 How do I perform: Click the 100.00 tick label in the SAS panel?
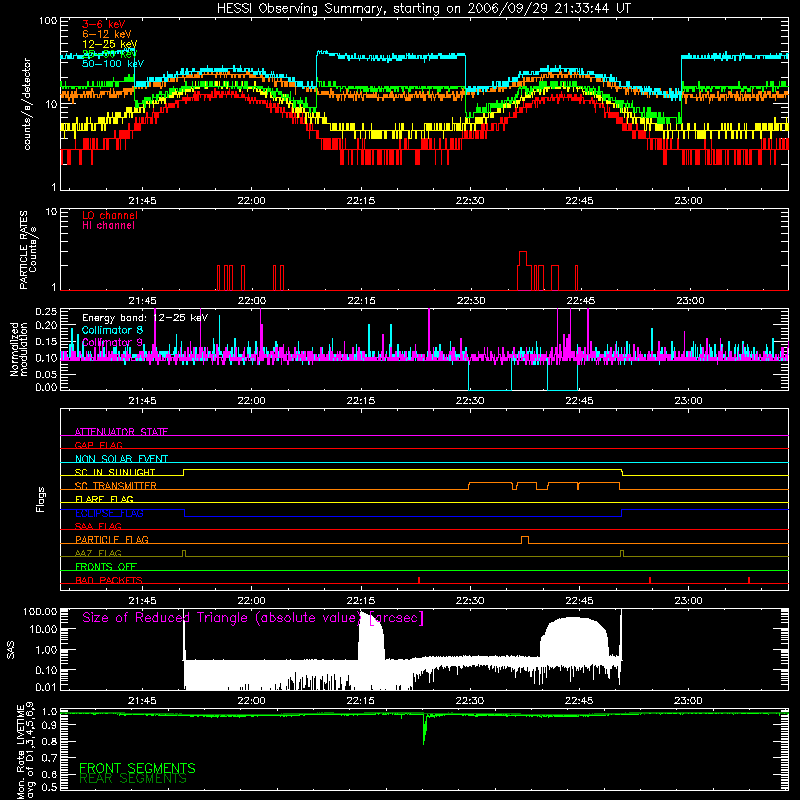[40, 611]
